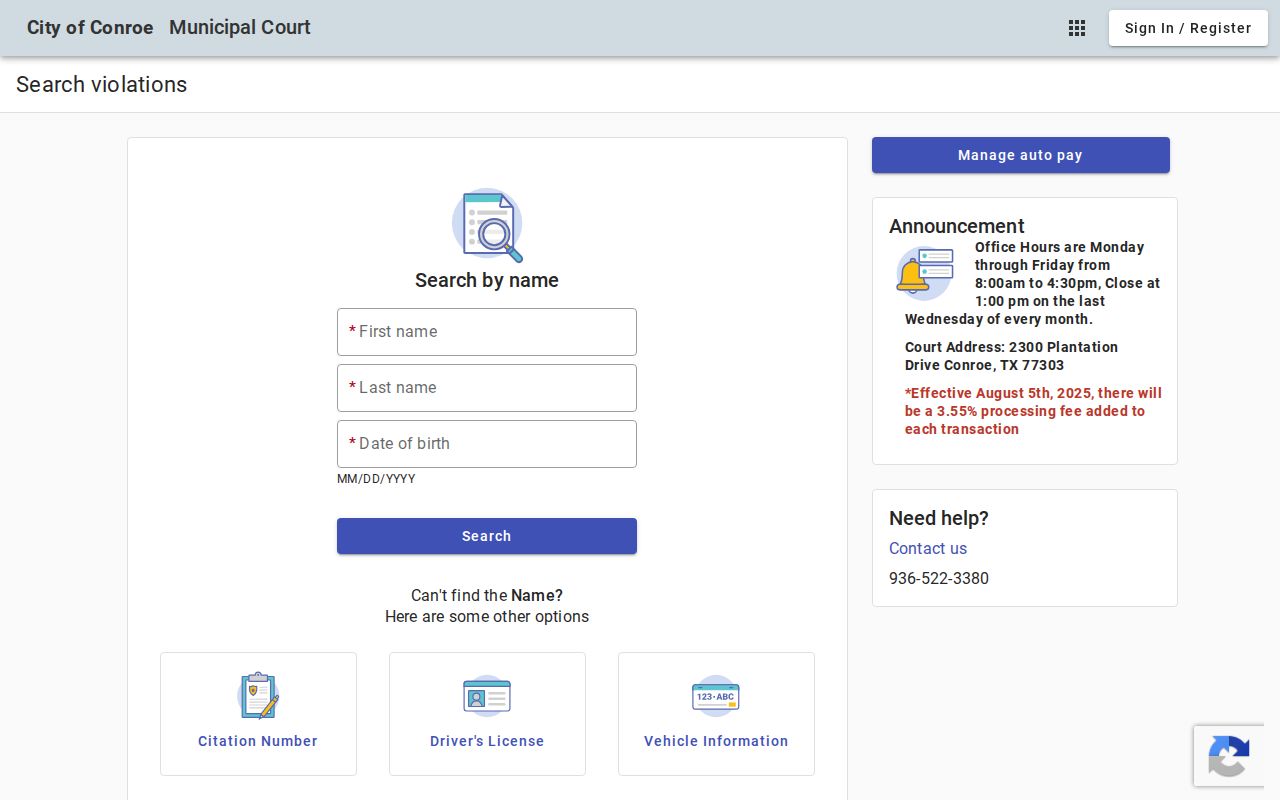Click the announcement bell icon
This screenshot has width=1280, height=800.
click(925, 273)
